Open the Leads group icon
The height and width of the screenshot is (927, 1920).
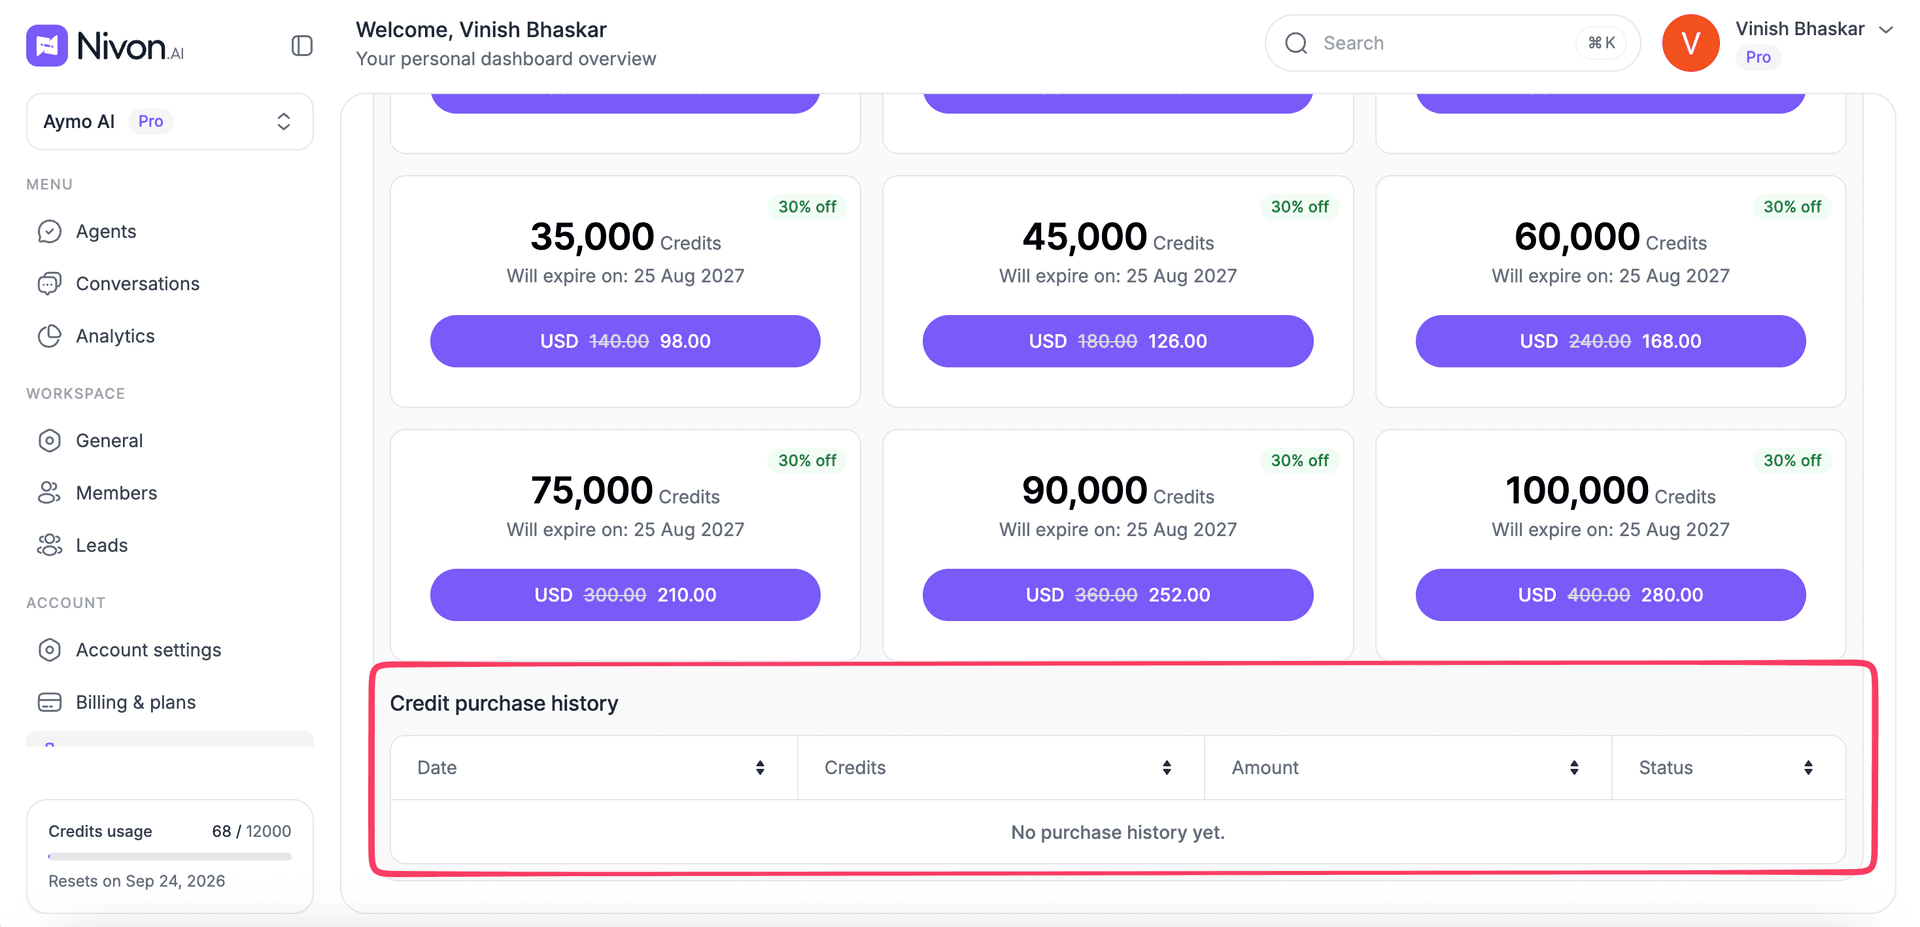pyautogui.click(x=49, y=545)
